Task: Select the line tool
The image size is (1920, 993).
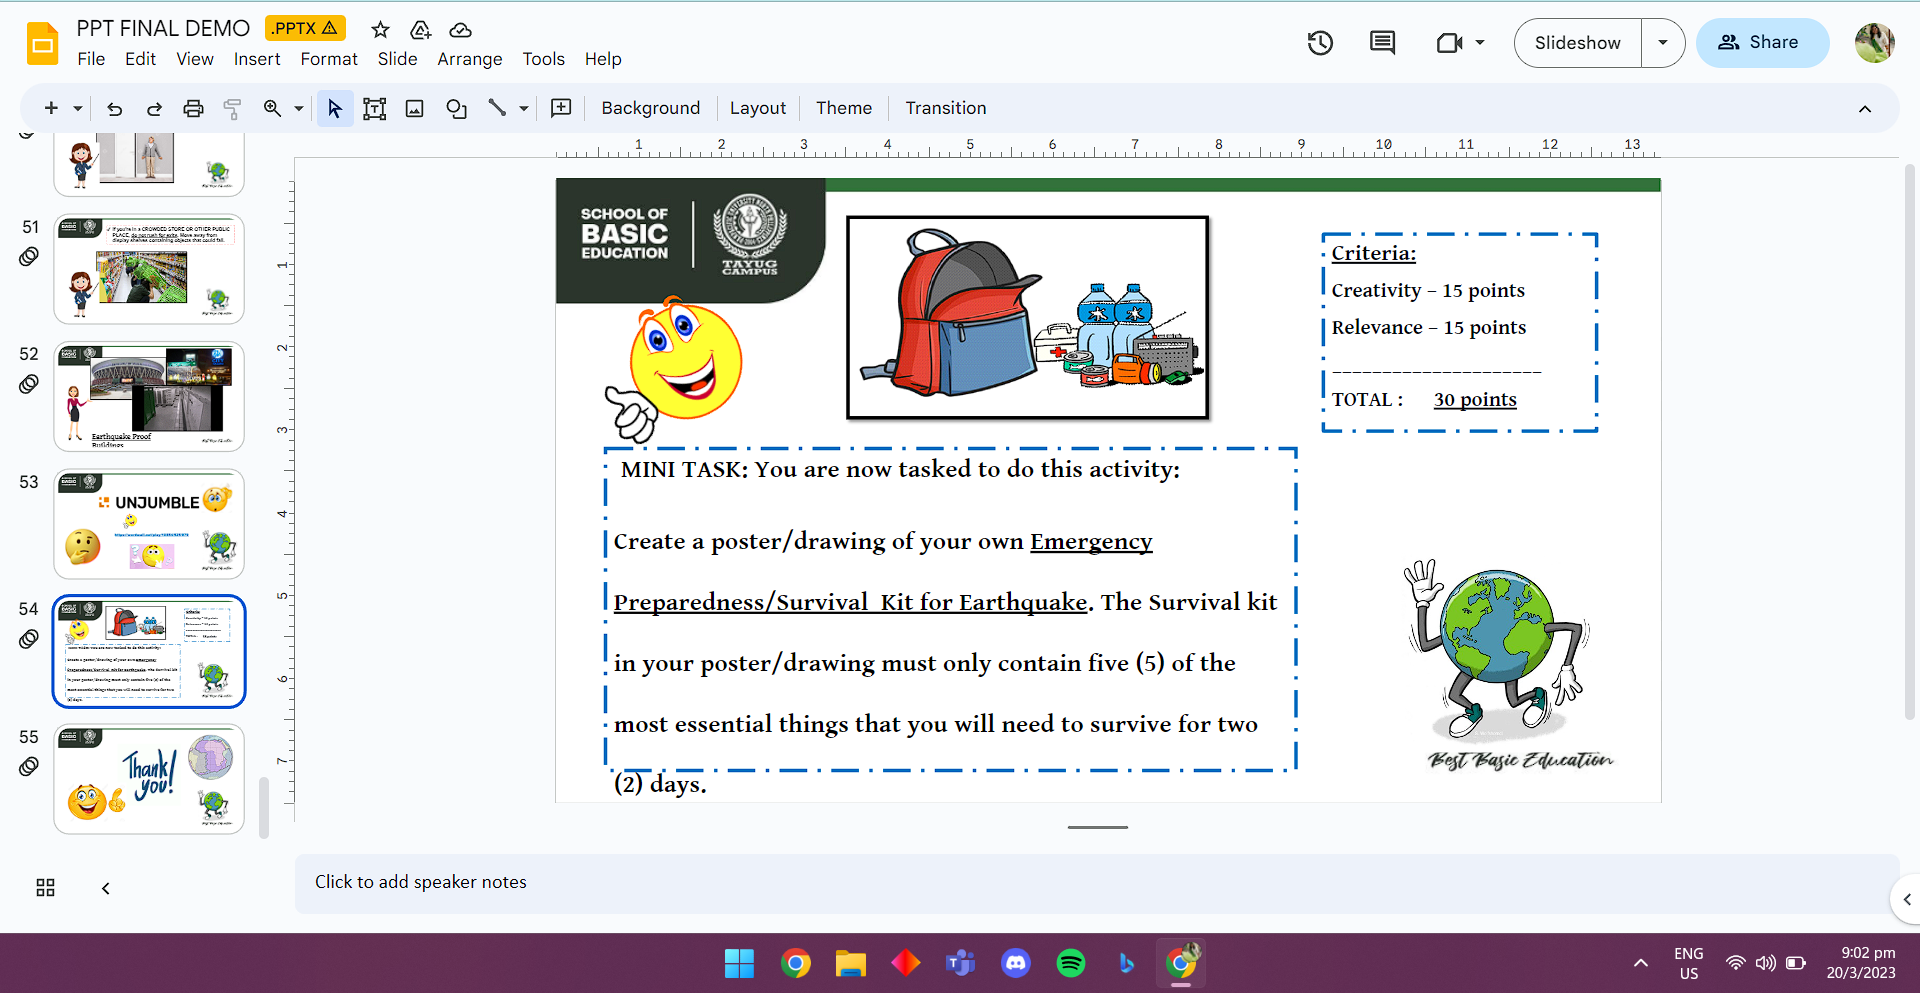Action: coord(497,108)
